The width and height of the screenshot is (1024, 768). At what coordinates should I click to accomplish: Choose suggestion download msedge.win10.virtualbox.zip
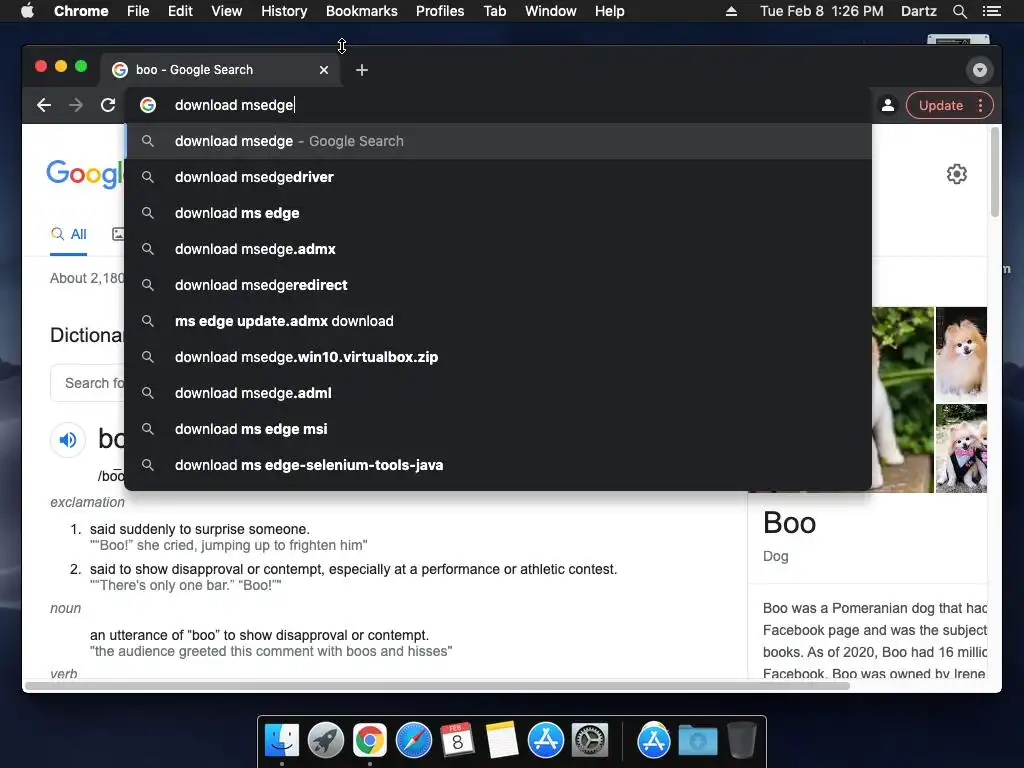pos(498,357)
